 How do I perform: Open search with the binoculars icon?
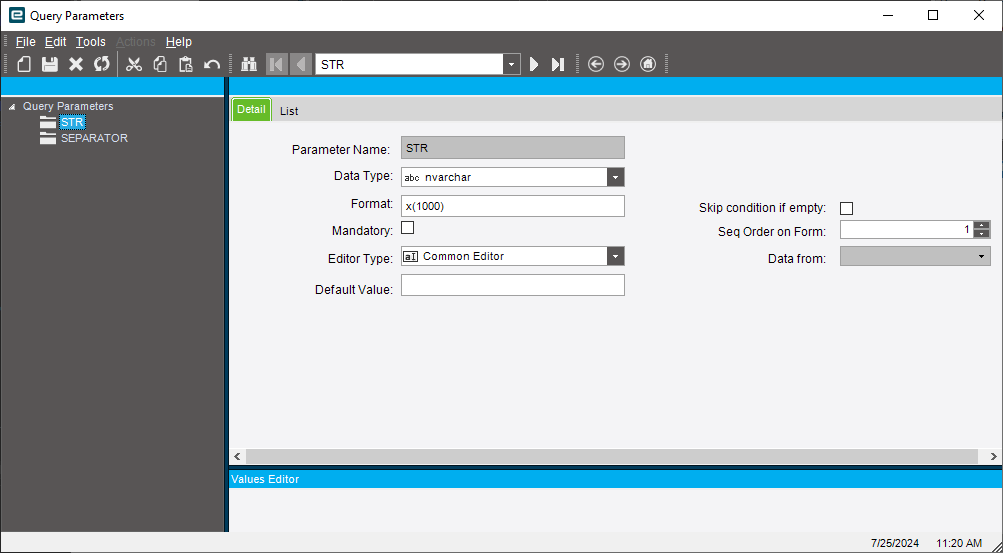point(248,64)
